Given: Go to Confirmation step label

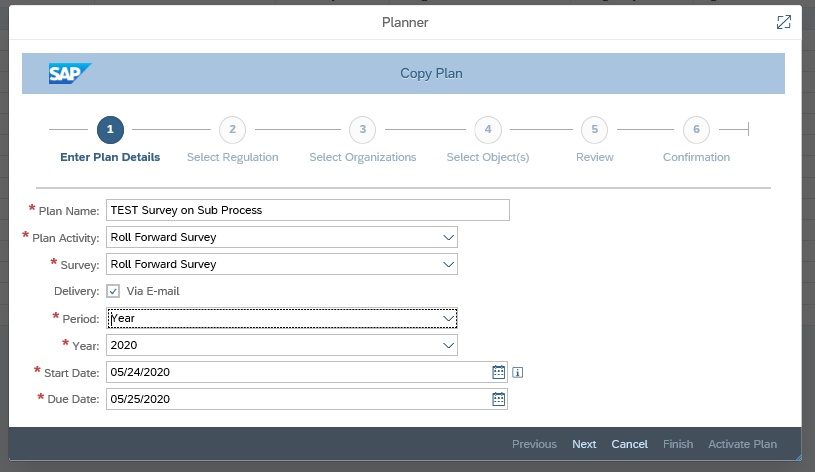Looking at the screenshot, I should (x=696, y=157).
